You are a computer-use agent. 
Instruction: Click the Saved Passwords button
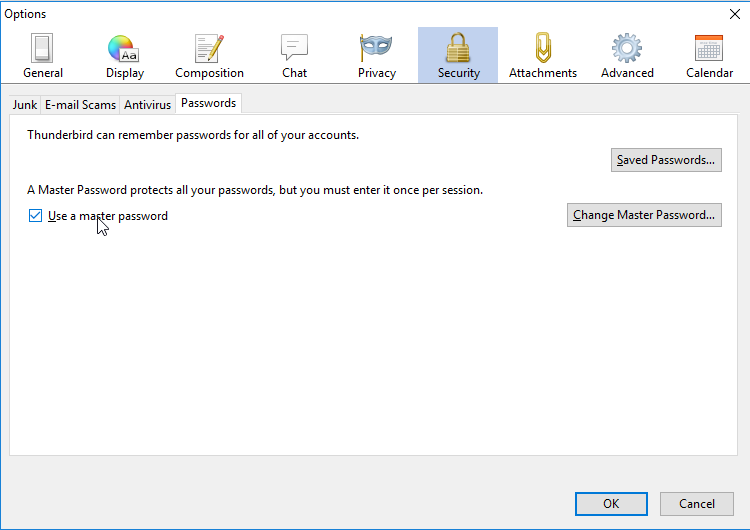666,160
